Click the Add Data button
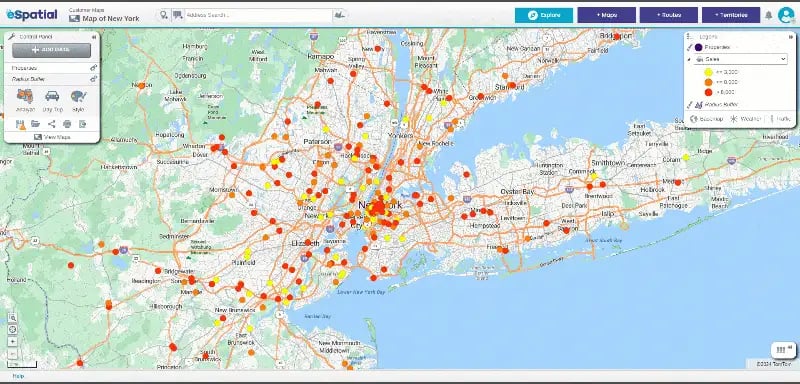 coord(52,50)
